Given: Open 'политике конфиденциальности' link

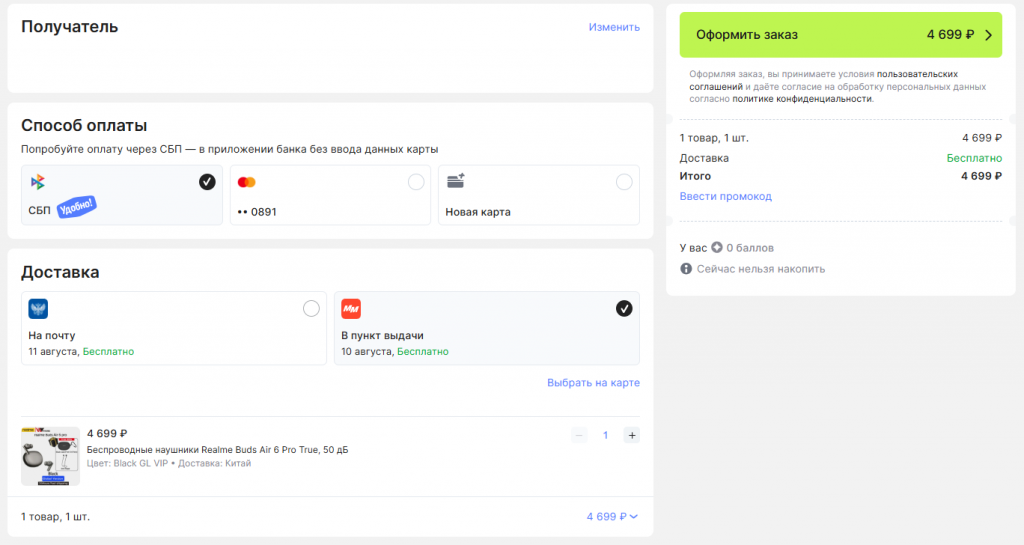Looking at the screenshot, I should (x=802, y=99).
